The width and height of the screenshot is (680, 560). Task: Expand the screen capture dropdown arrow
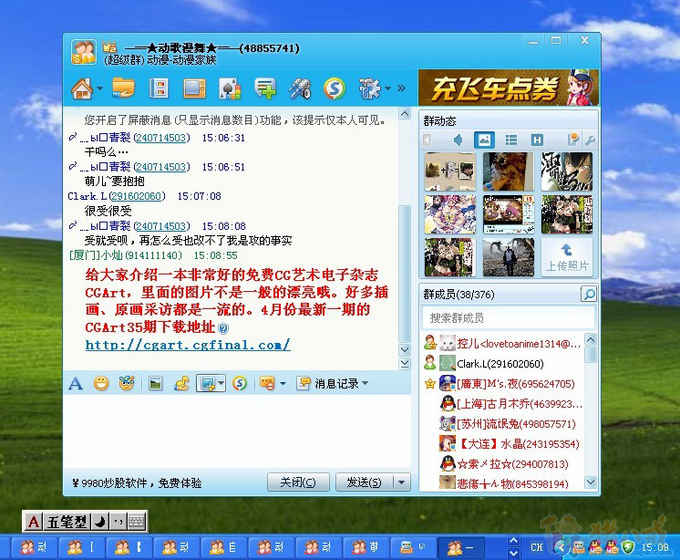[221, 383]
